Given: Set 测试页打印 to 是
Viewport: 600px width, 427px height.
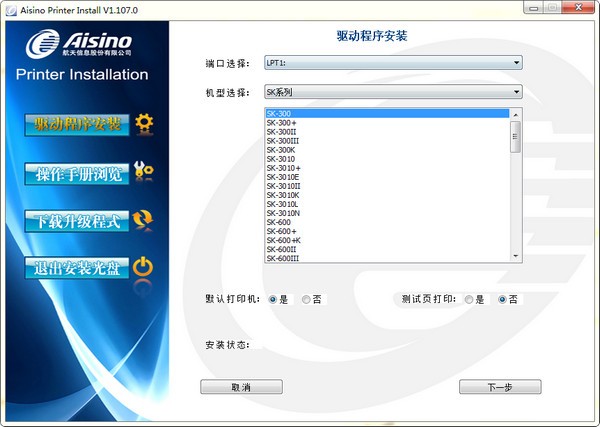Looking at the screenshot, I should (x=469, y=300).
